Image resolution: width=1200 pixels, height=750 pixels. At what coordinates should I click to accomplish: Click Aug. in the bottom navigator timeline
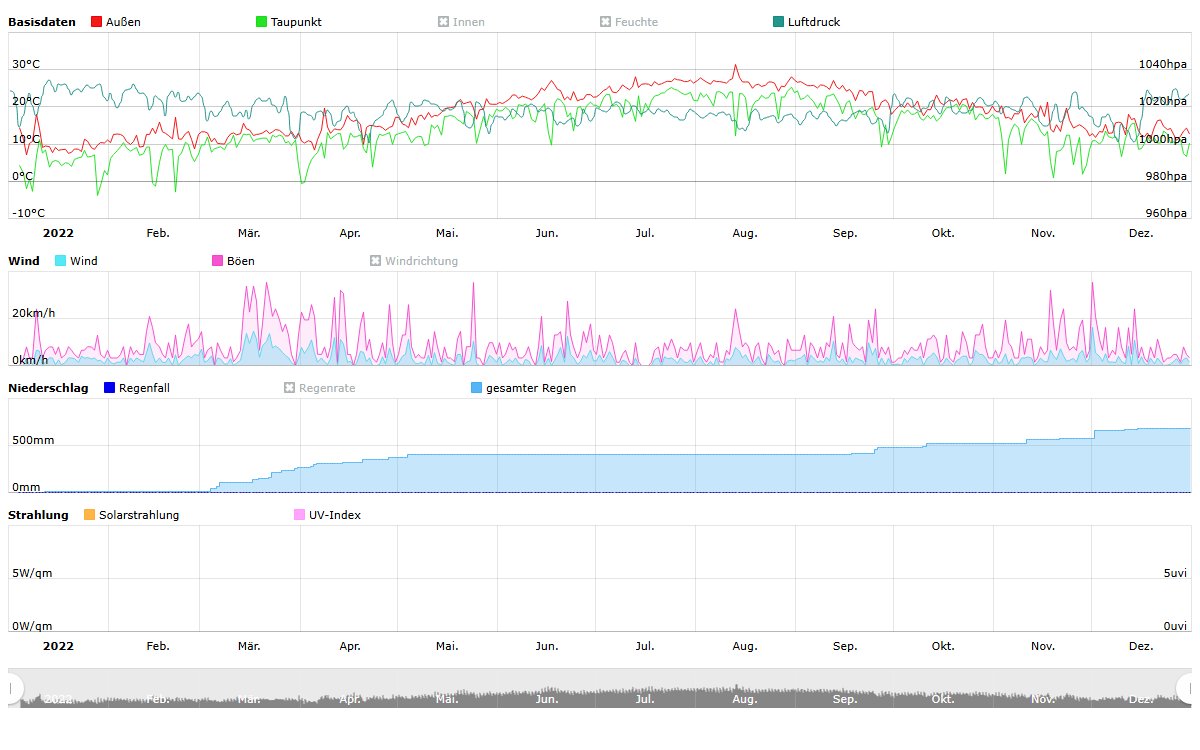745,699
